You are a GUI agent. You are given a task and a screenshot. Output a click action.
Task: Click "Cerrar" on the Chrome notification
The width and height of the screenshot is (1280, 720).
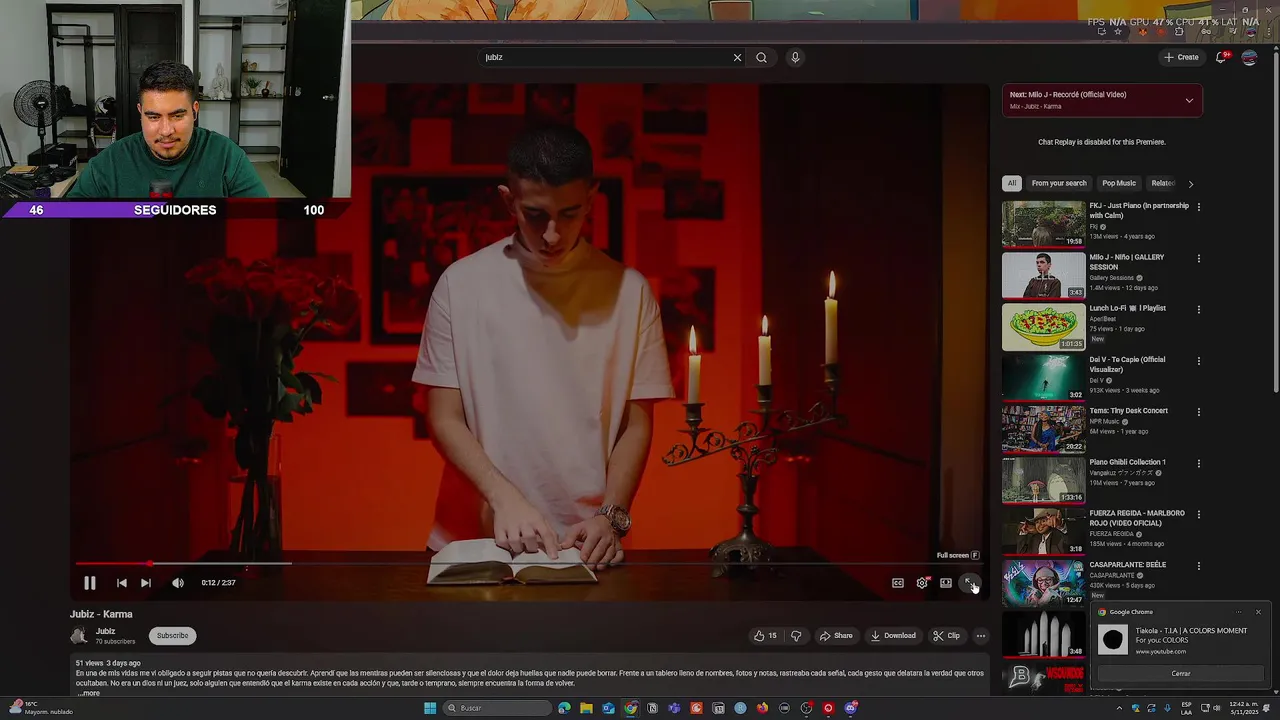[x=1181, y=673]
